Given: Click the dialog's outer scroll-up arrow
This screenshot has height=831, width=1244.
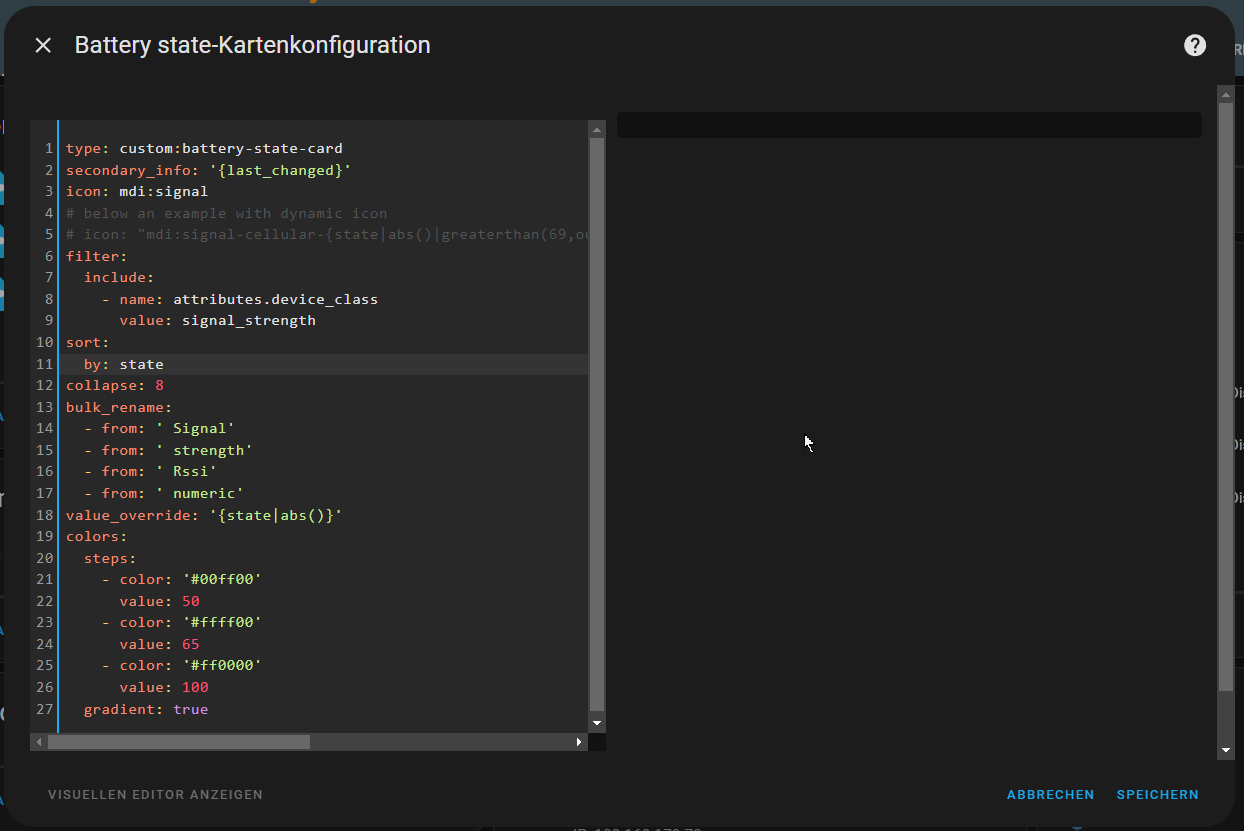Looking at the screenshot, I should (x=1225, y=93).
